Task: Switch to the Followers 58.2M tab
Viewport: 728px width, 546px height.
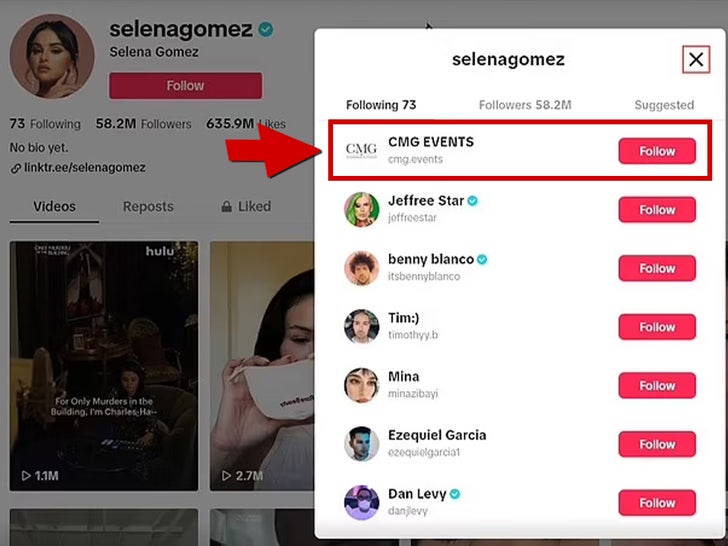Action: [x=525, y=105]
